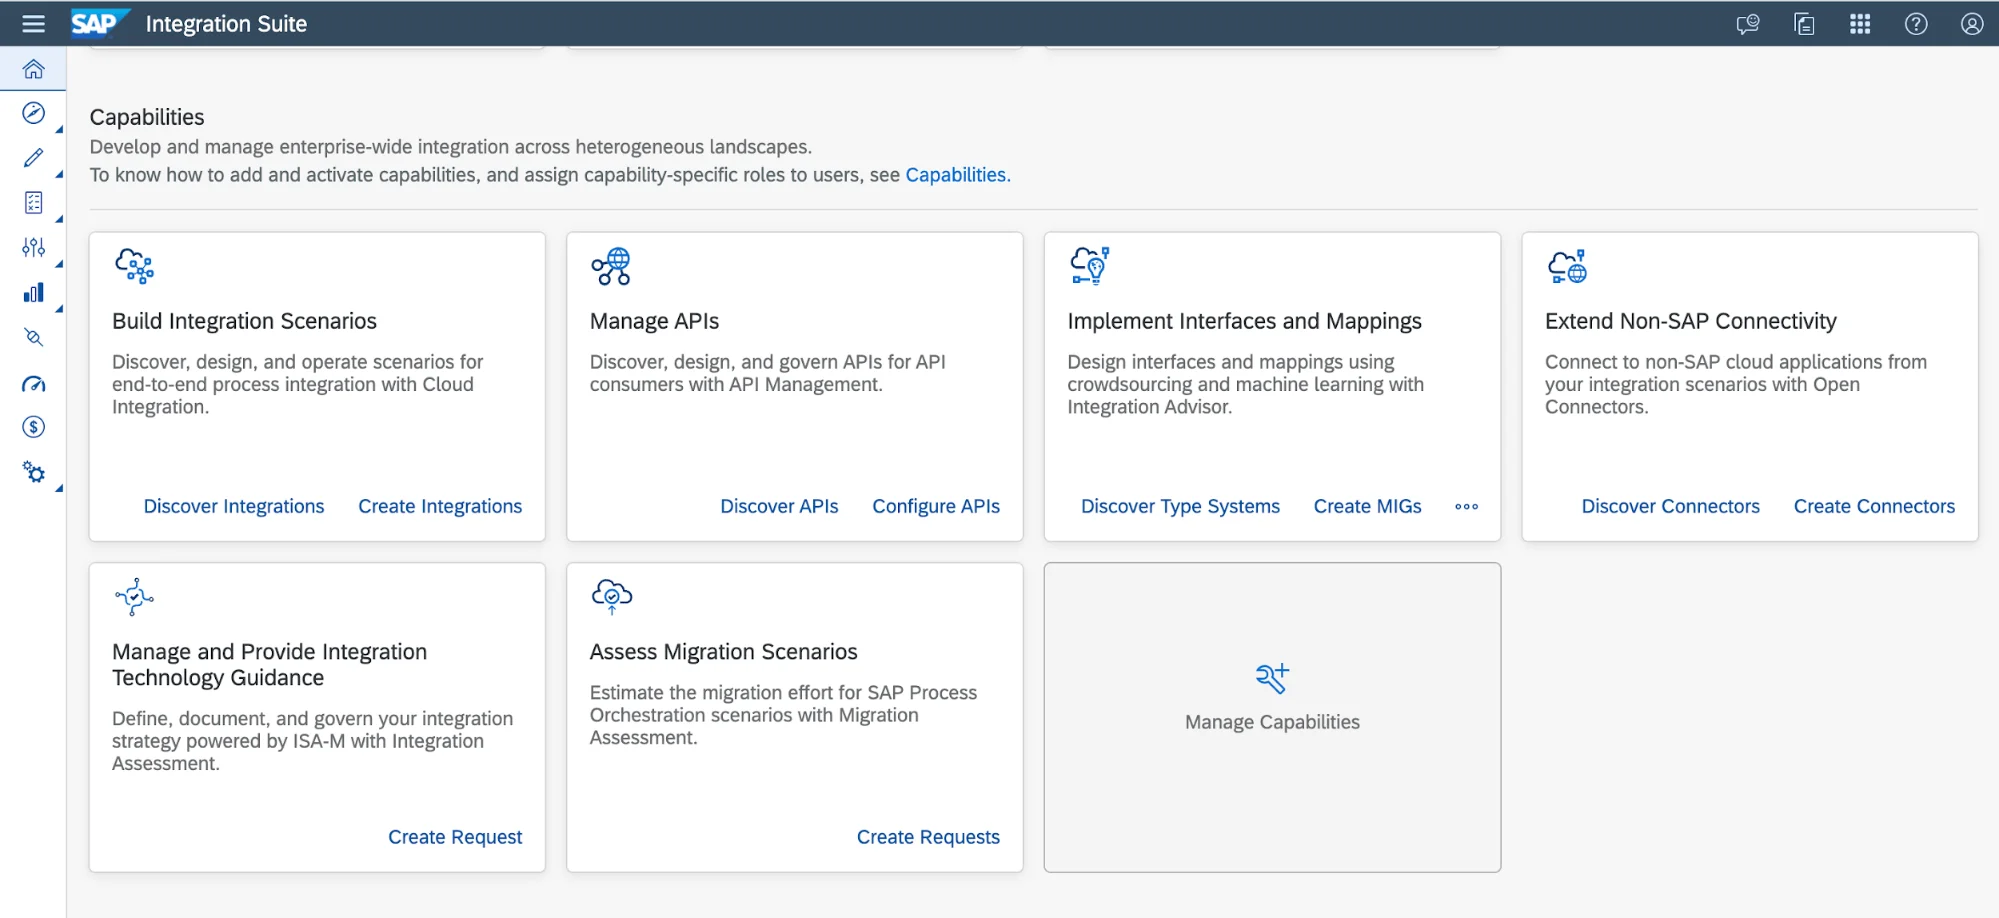Open the Manage Capabilities tile
The image size is (1999, 918).
pos(1272,717)
